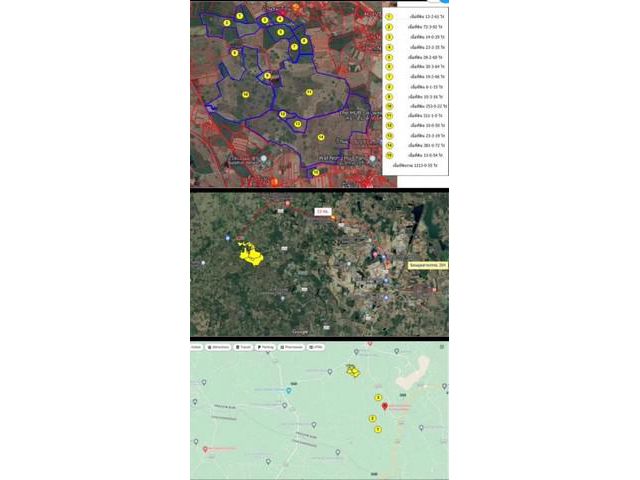Select the ATMs filter chip
This screenshot has height=480, width=640.
click(316, 347)
